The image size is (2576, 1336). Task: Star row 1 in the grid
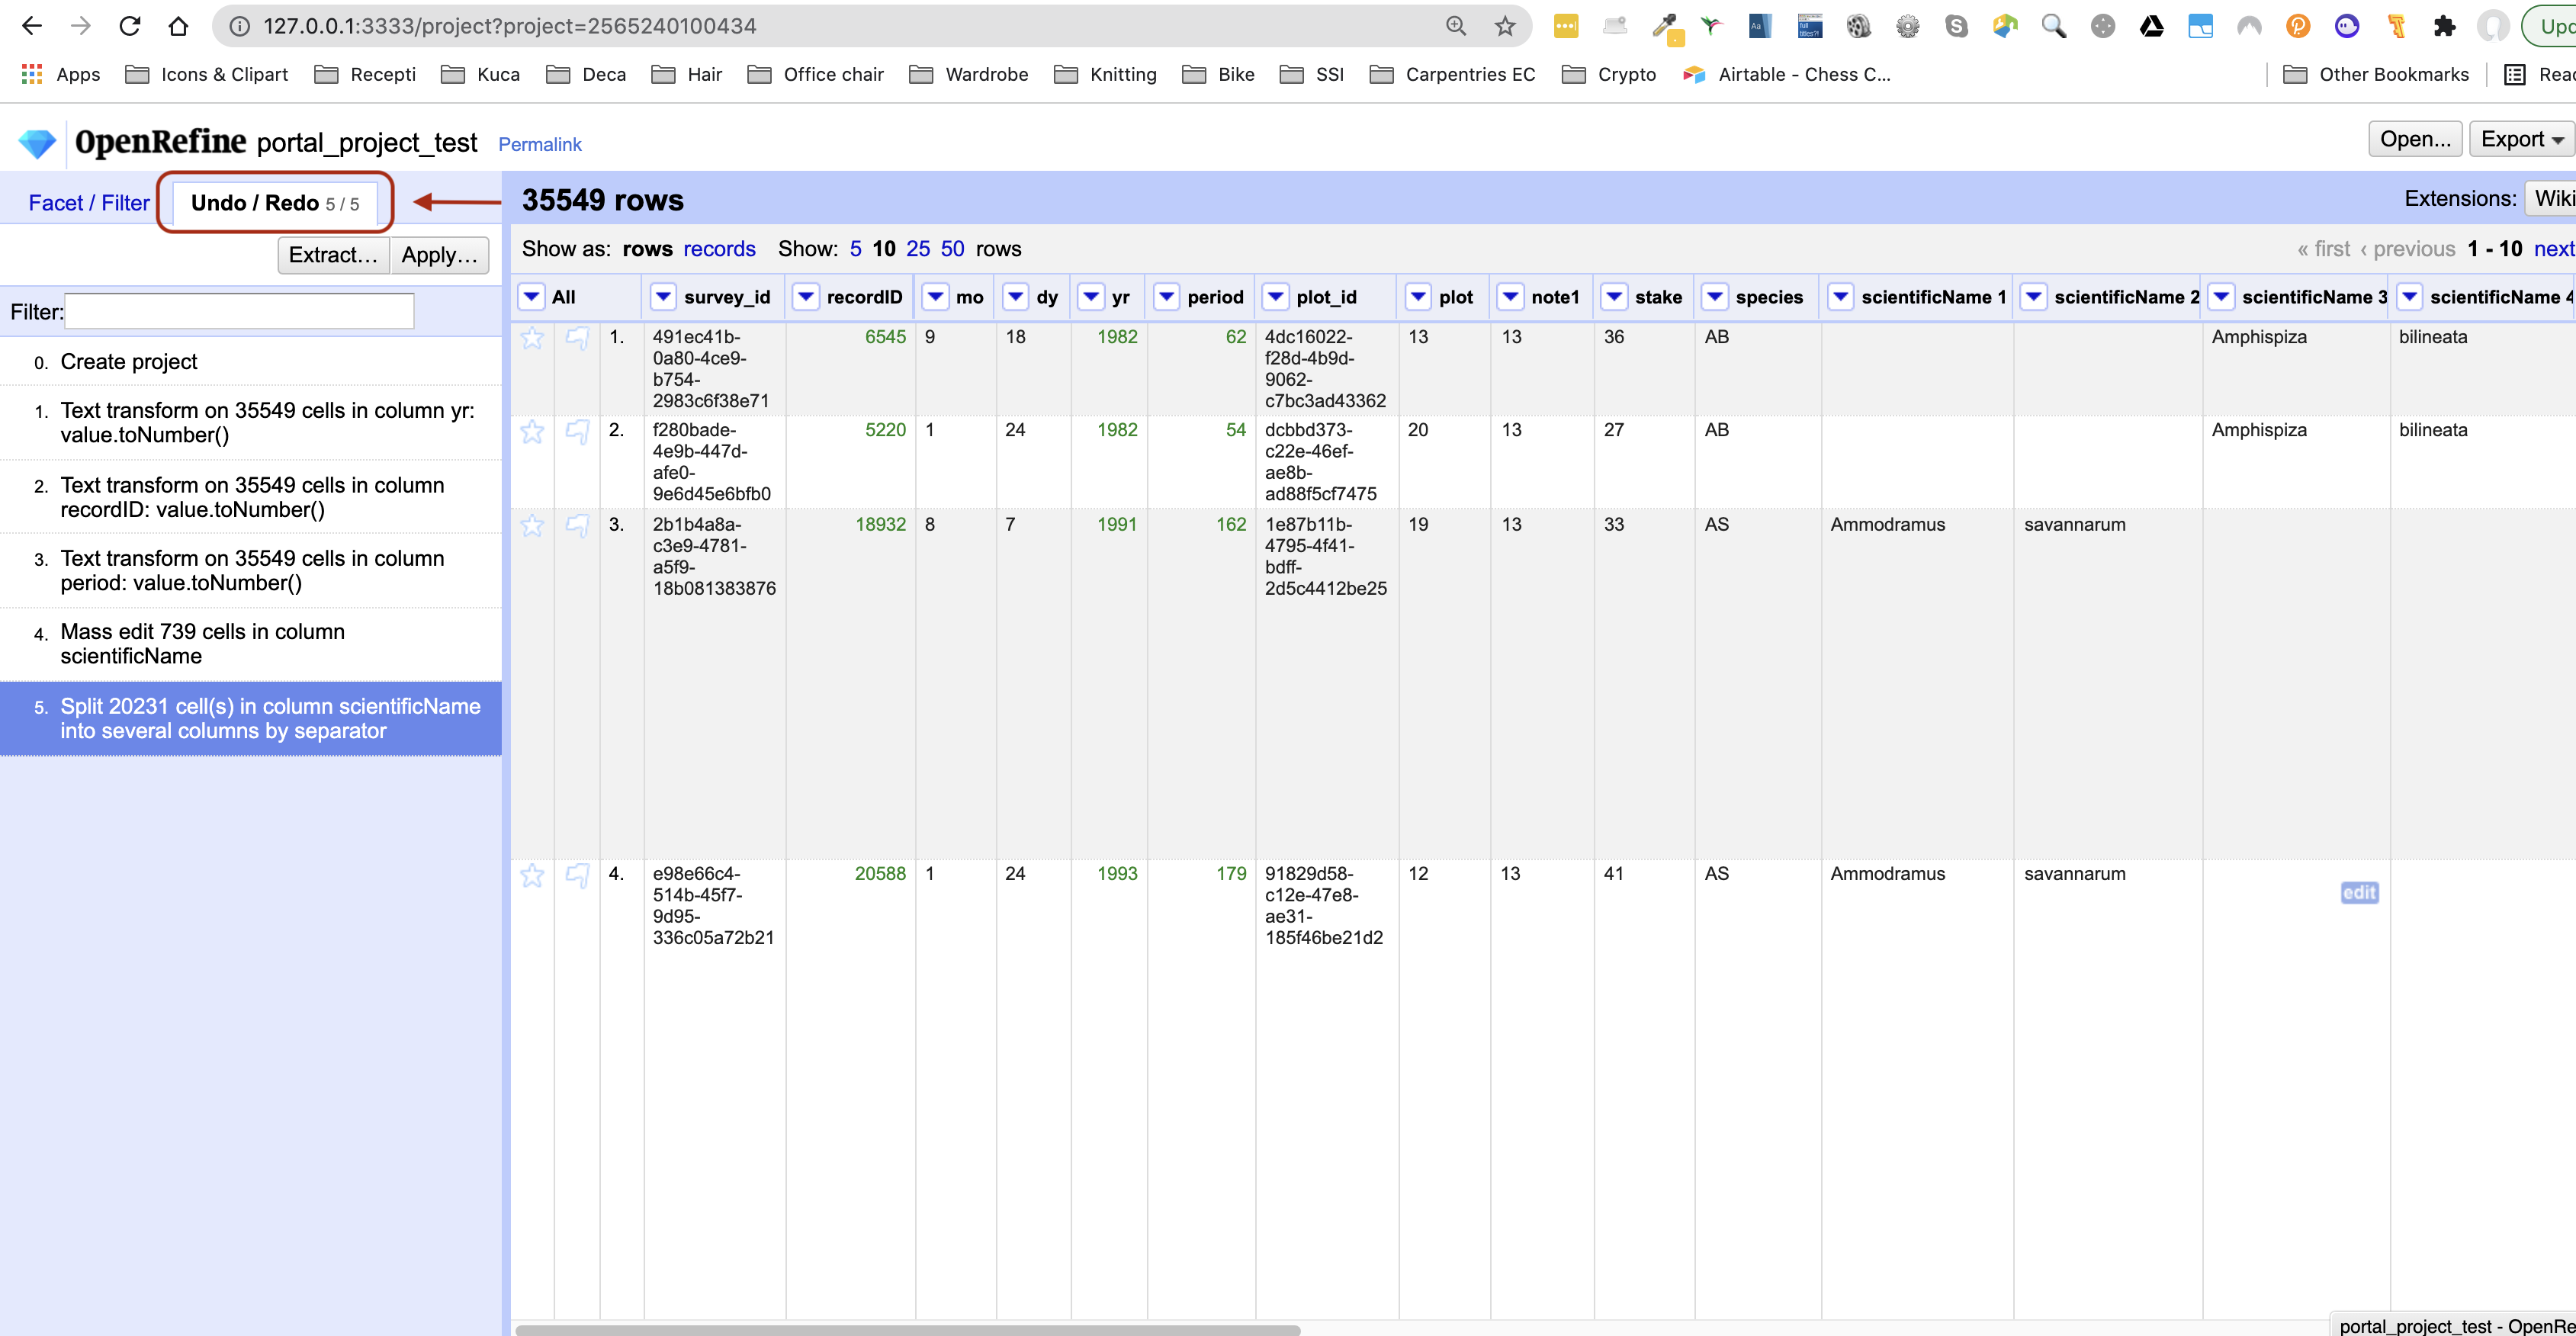point(532,338)
